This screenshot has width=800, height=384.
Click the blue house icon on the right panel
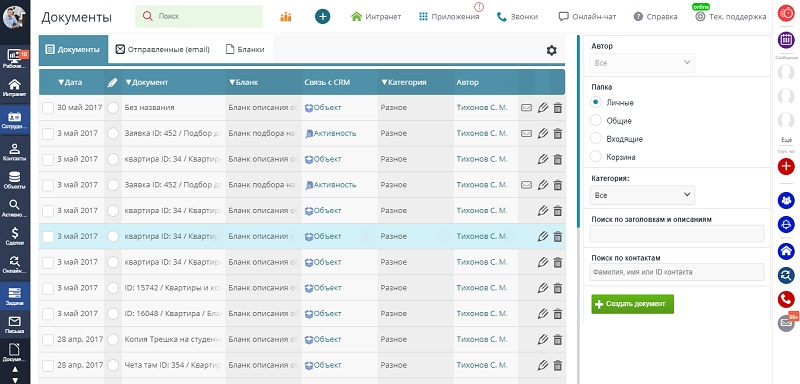coord(786,250)
